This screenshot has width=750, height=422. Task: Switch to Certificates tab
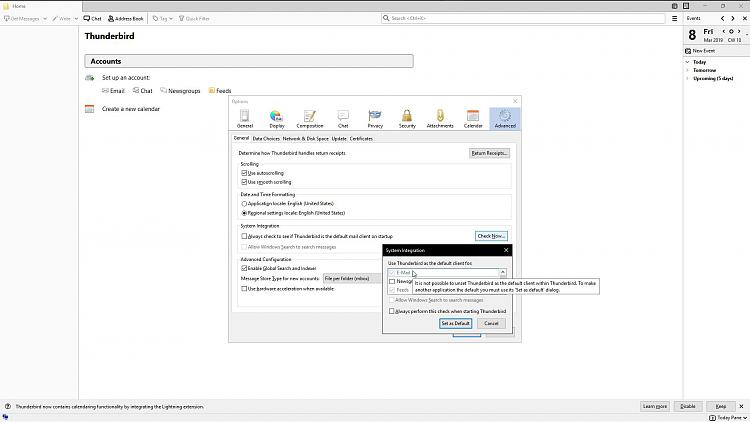pyautogui.click(x=361, y=139)
